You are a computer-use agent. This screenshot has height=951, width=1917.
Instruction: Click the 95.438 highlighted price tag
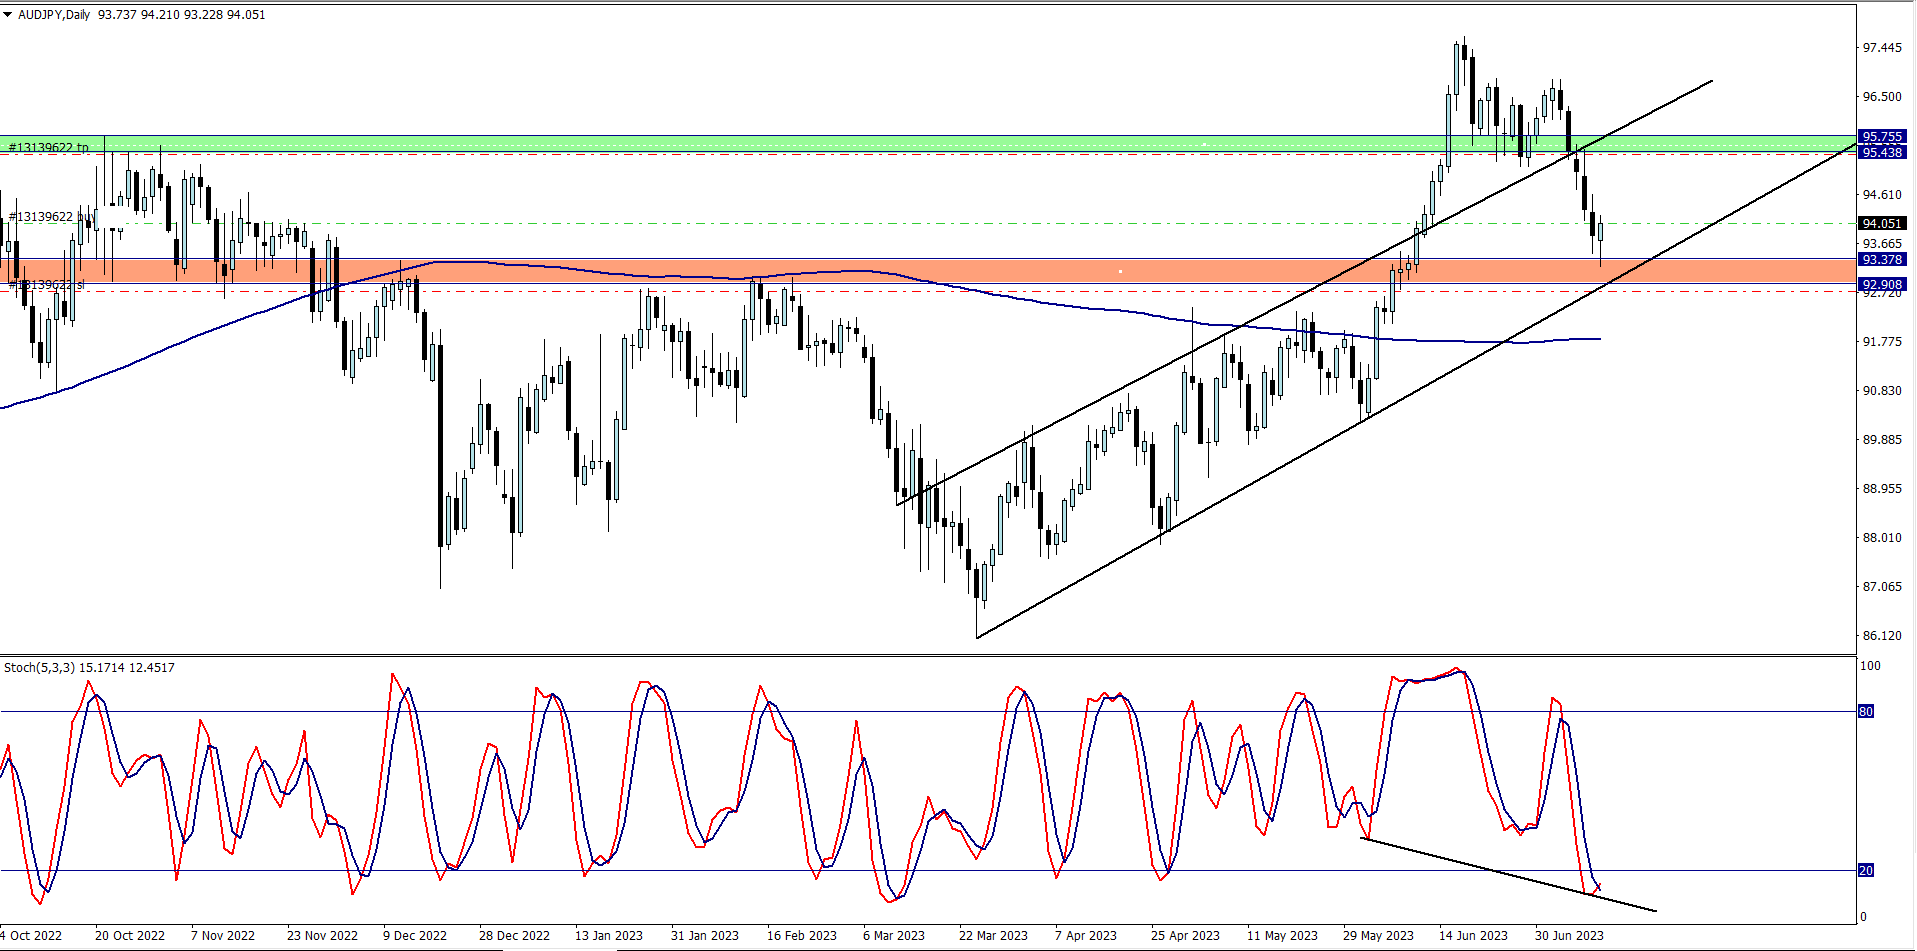point(1882,152)
